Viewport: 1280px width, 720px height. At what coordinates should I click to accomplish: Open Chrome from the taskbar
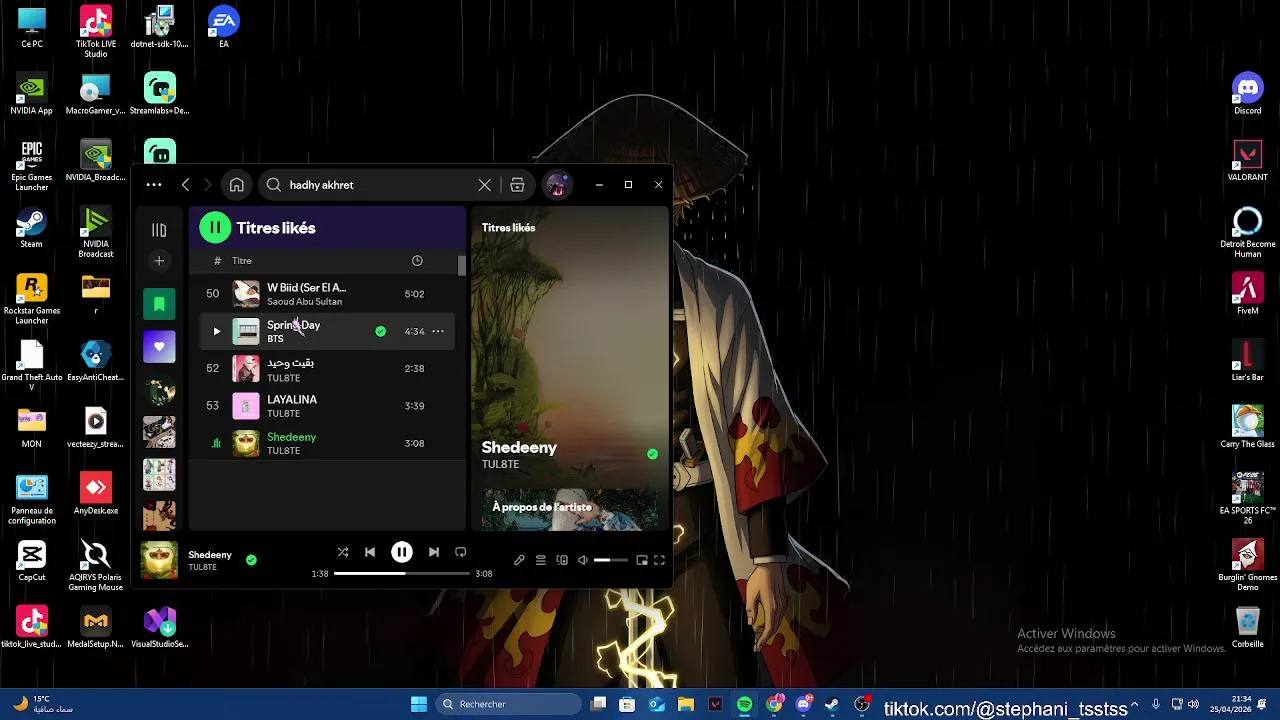coord(774,704)
